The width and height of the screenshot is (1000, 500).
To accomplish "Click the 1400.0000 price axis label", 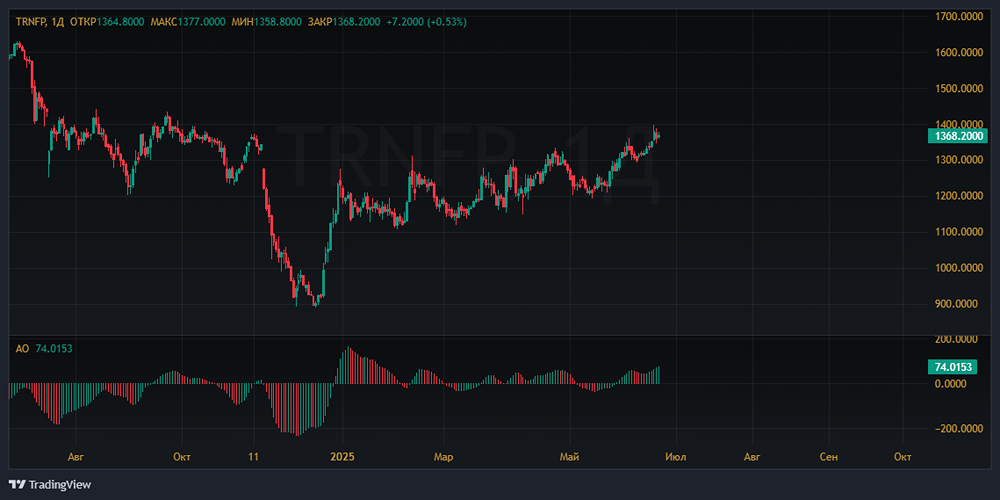I will click(959, 124).
